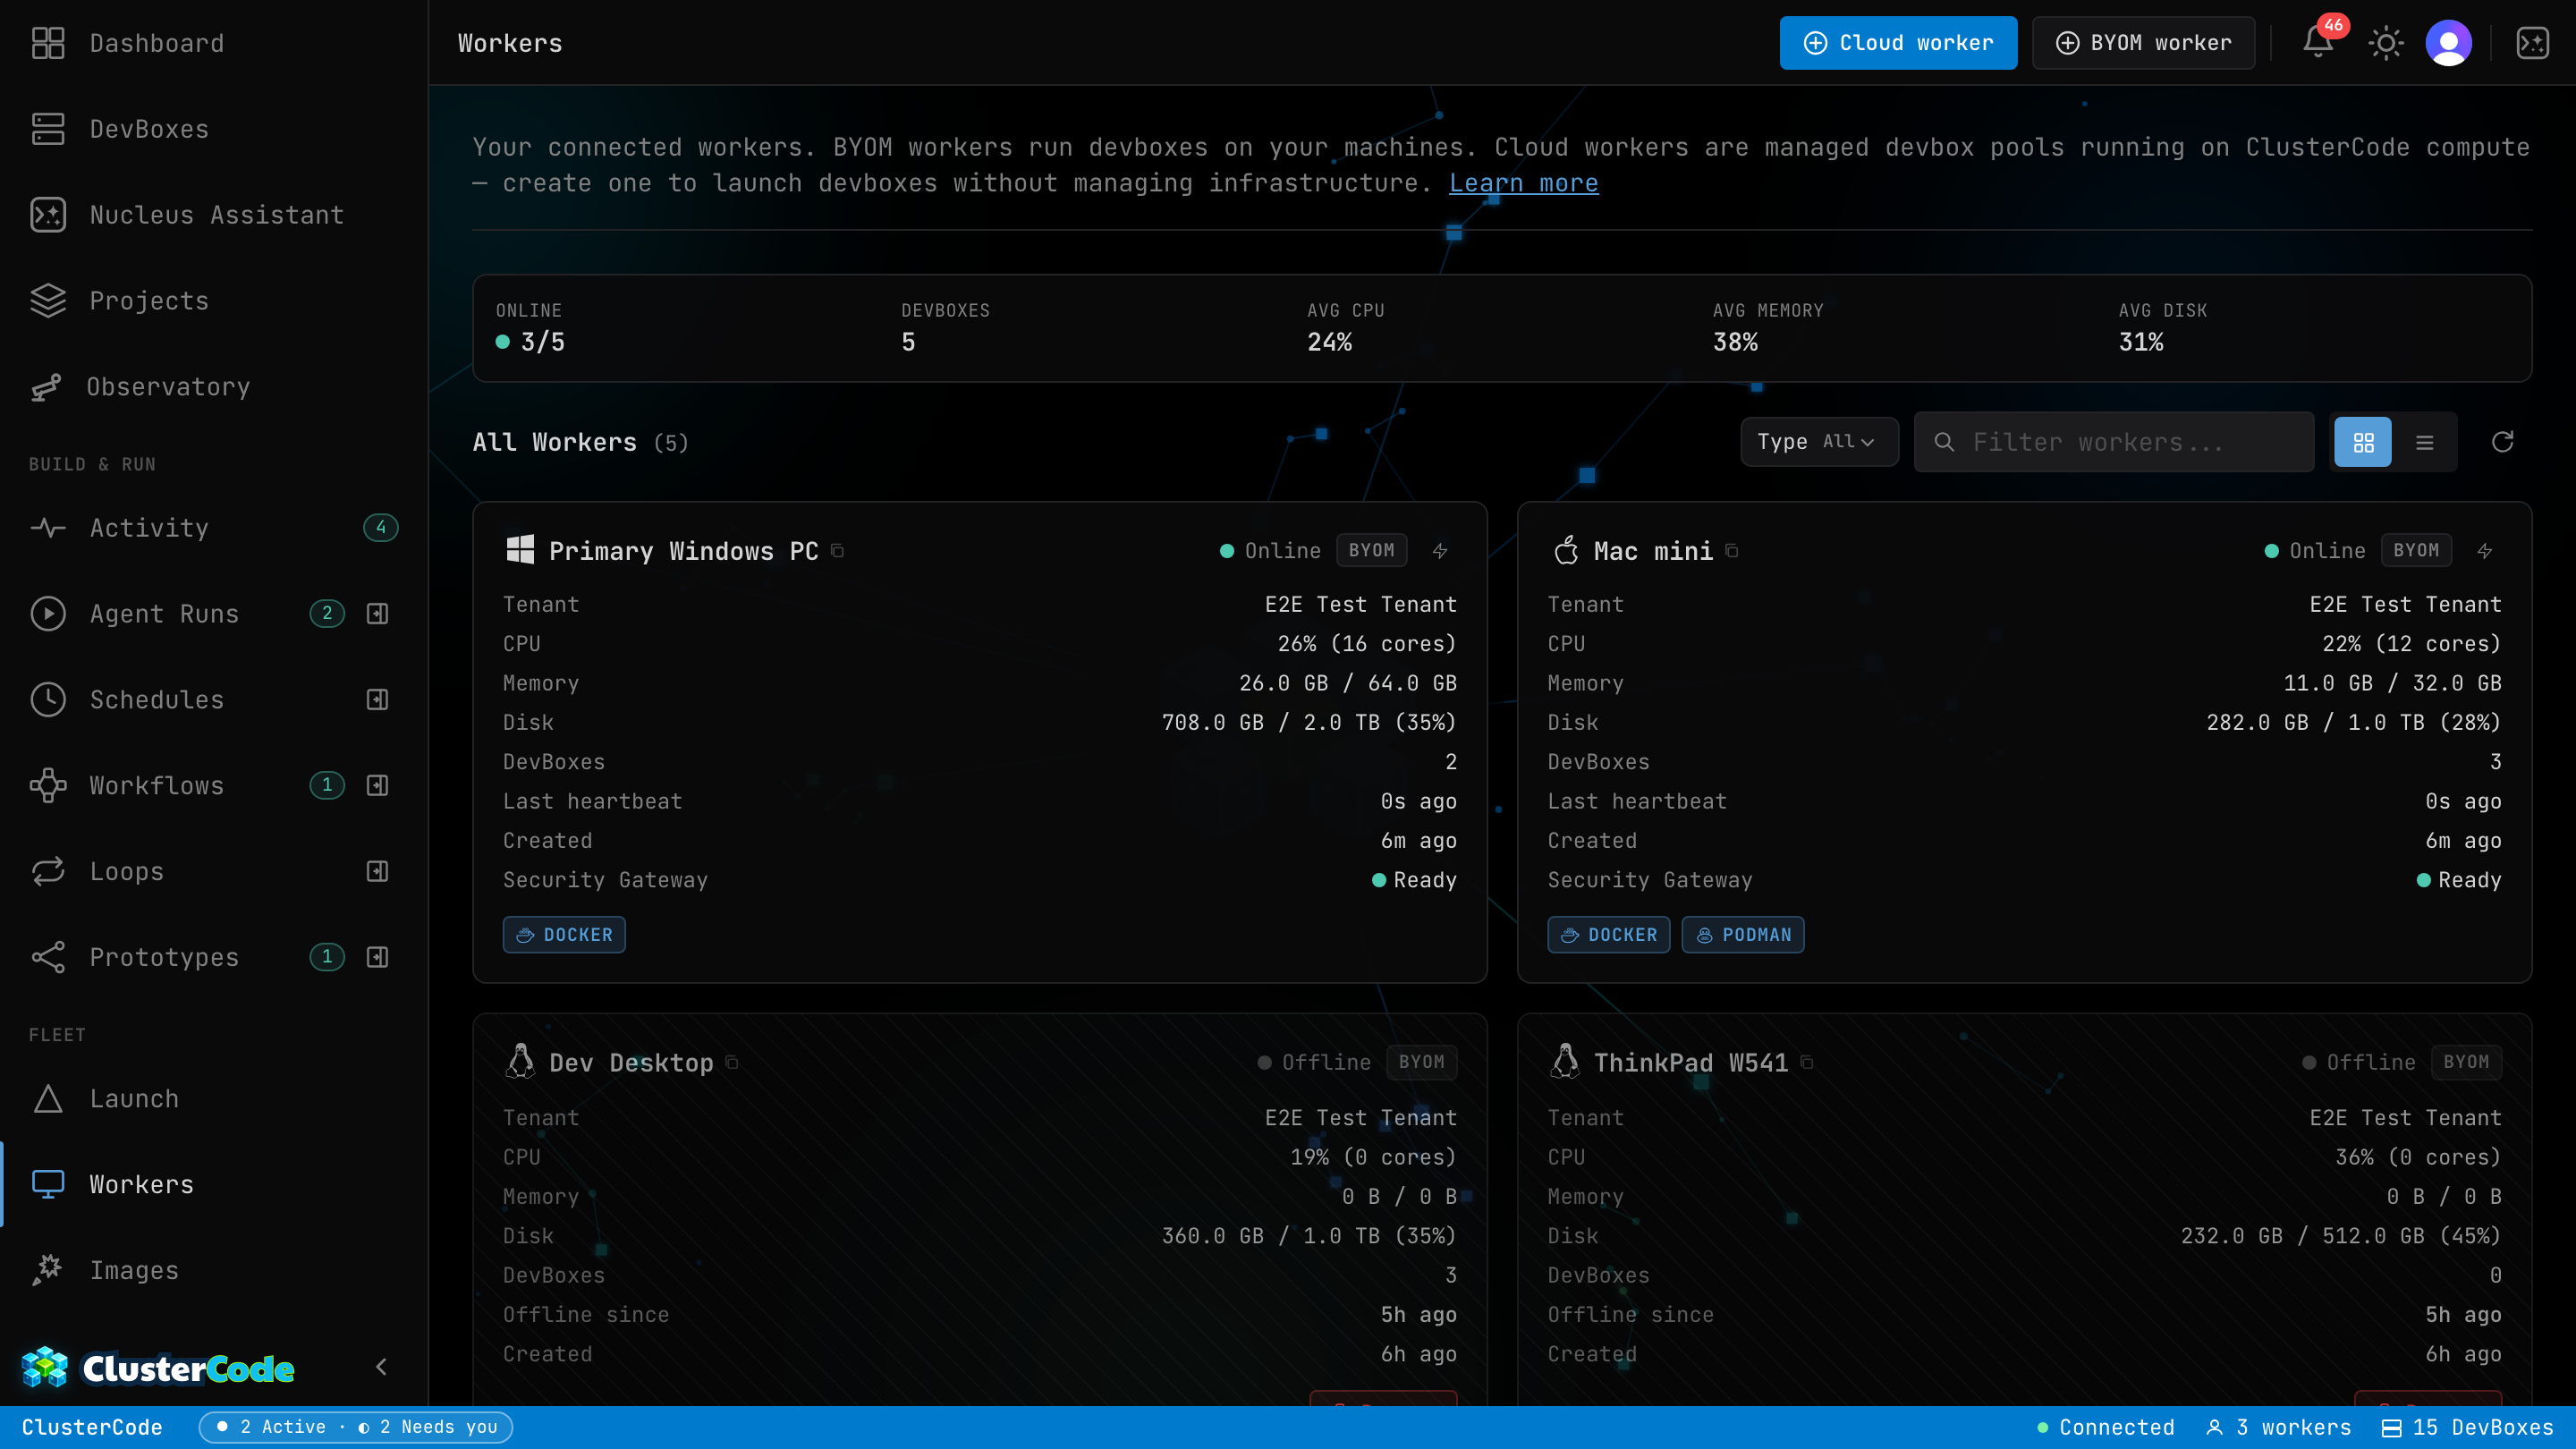
Task: Click DOCKER tag on Mac mini
Action: pos(1609,935)
